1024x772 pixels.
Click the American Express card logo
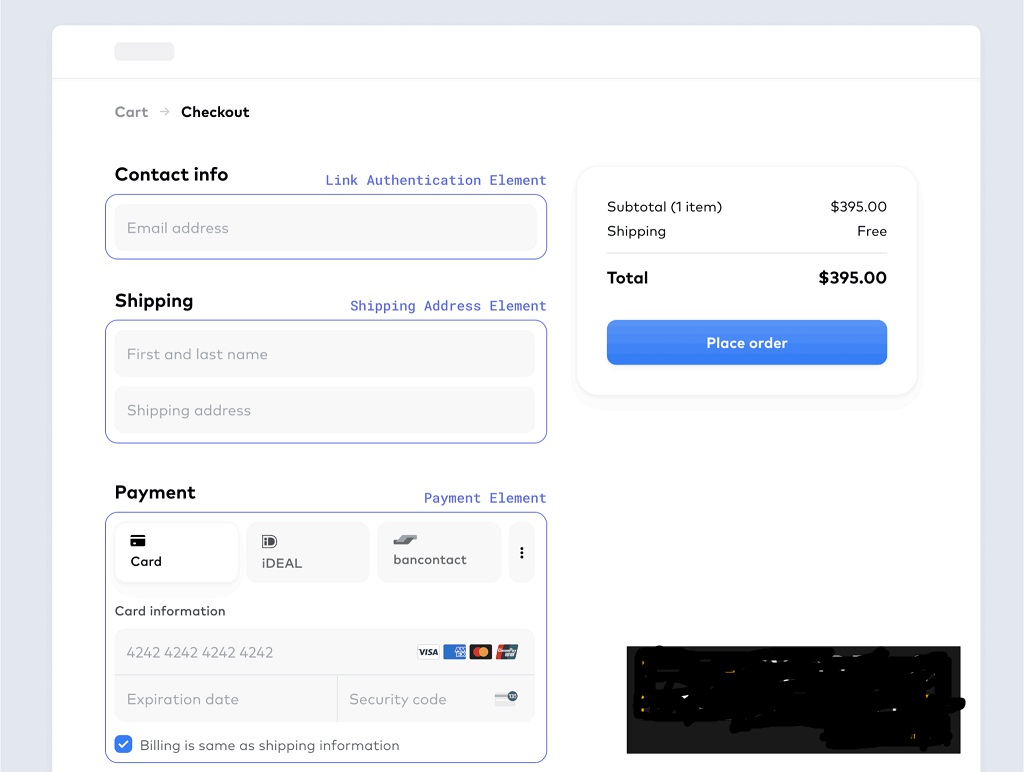[x=455, y=652]
